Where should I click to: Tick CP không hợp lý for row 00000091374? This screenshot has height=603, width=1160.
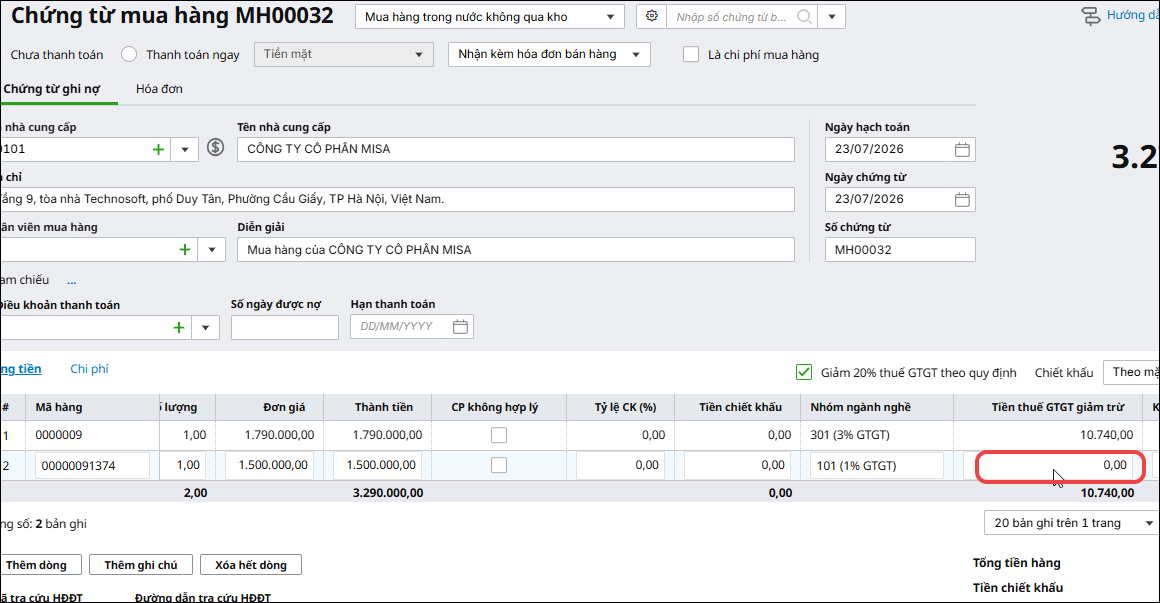pos(499,465)
